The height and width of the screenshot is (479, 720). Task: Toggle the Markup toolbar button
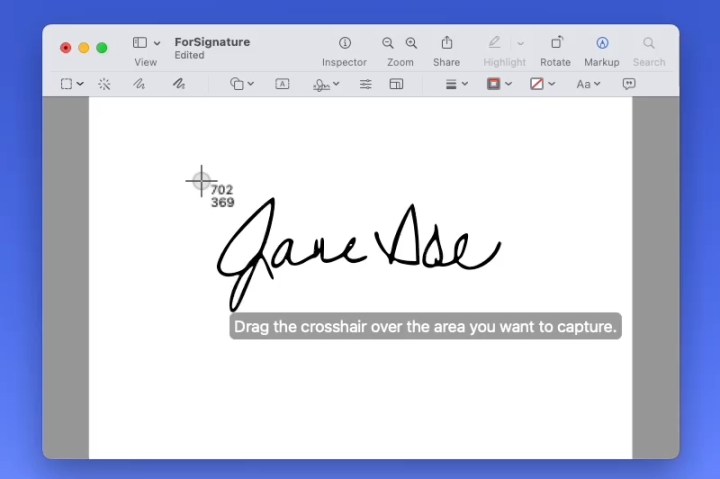point(602,43)
